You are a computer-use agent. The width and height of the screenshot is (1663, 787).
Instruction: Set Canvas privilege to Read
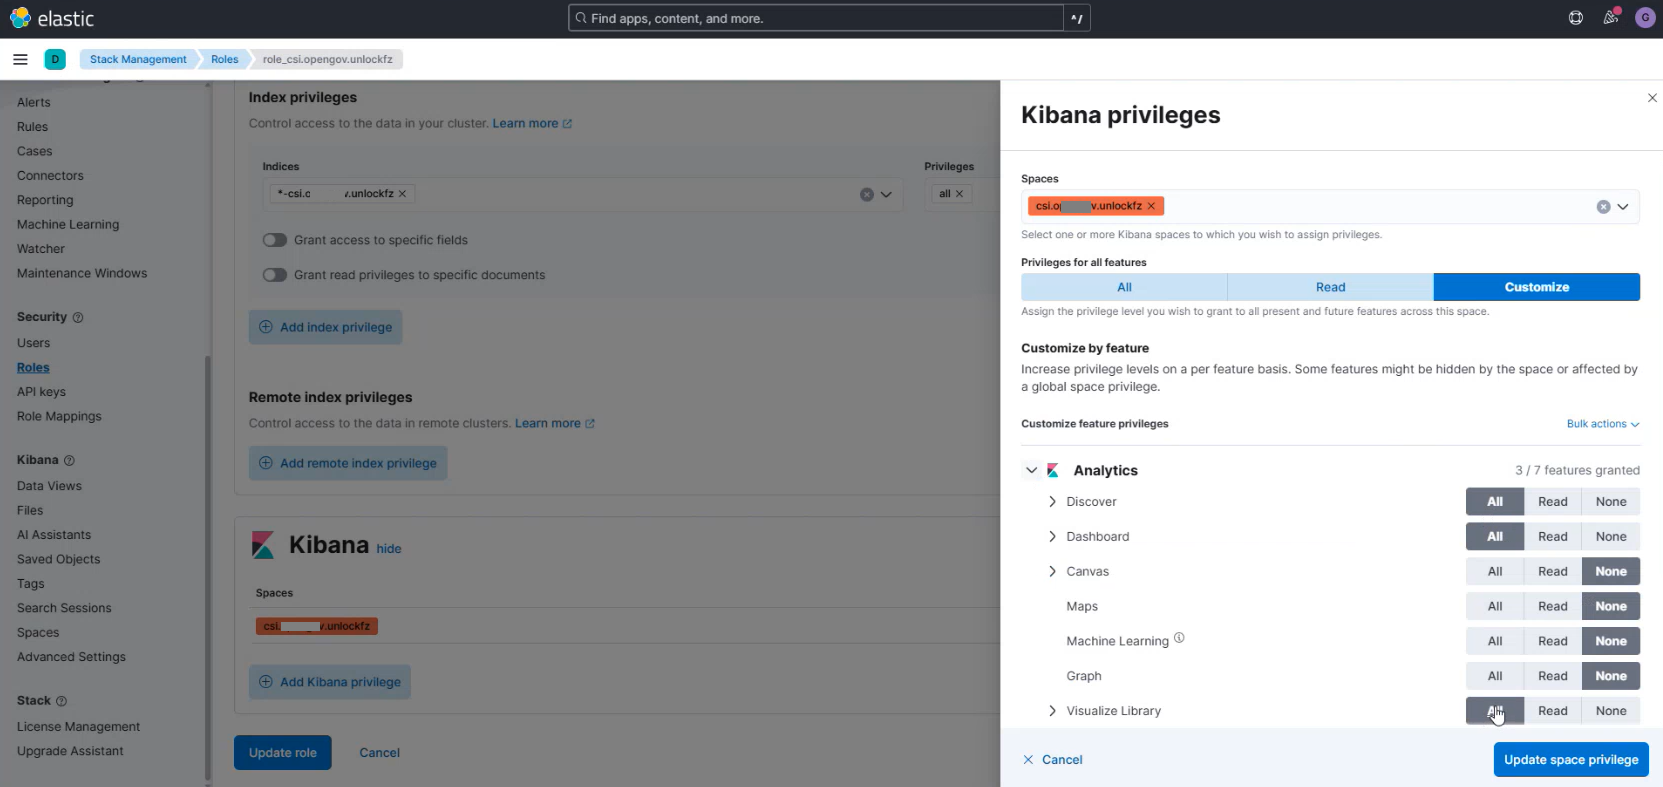pos(1552,572)
